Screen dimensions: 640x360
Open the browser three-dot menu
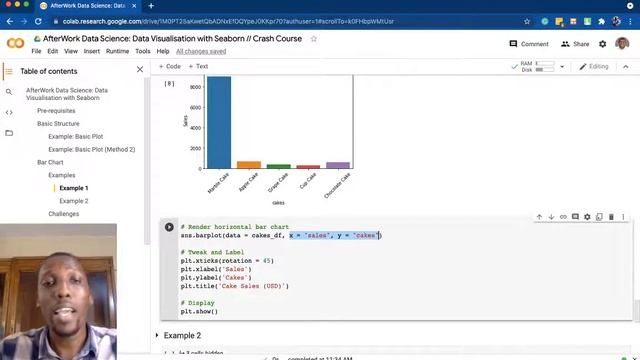coord(631,21)
